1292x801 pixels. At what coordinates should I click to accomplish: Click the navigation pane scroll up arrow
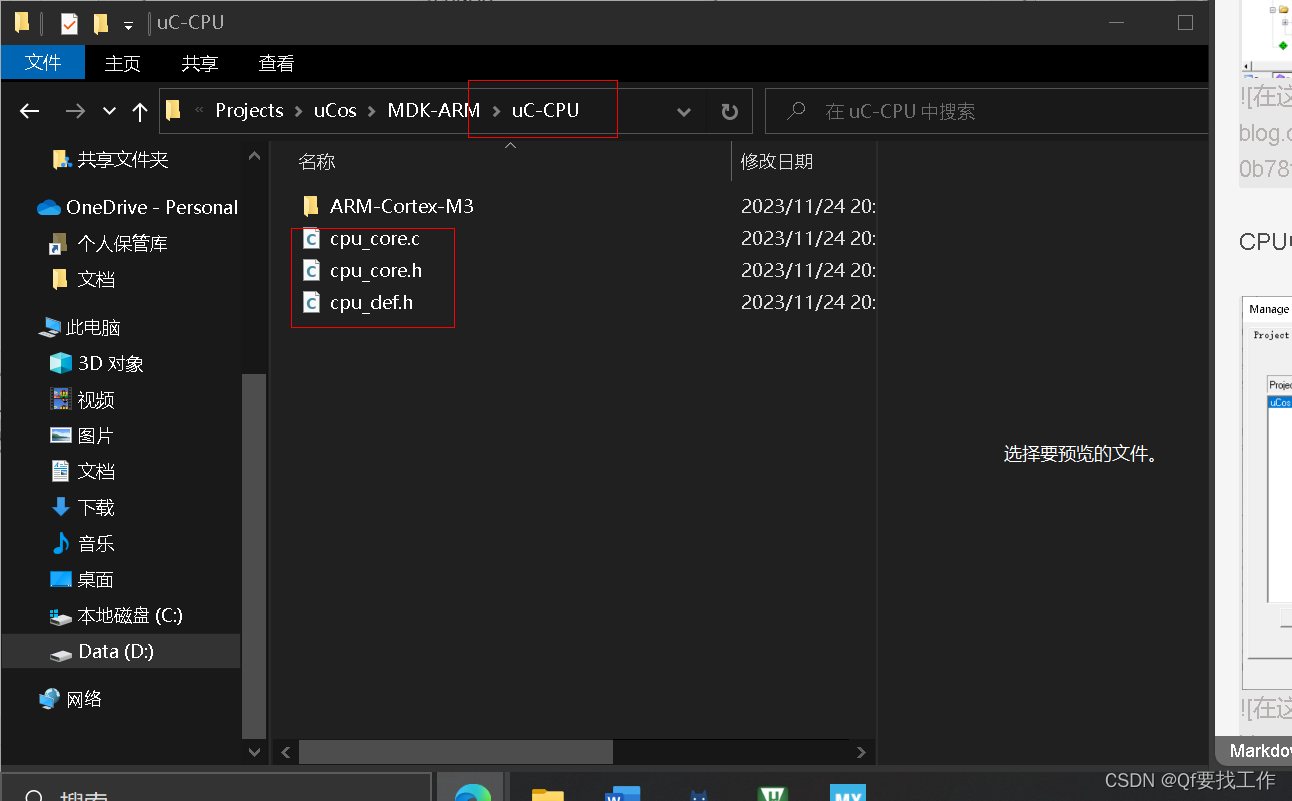[x=254, y=157]
